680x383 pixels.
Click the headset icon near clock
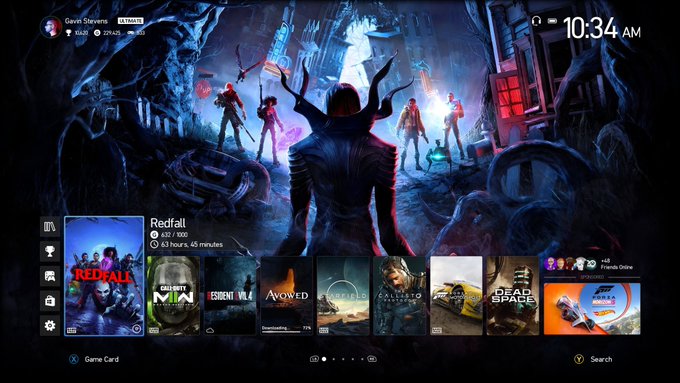tap(536, 21)
